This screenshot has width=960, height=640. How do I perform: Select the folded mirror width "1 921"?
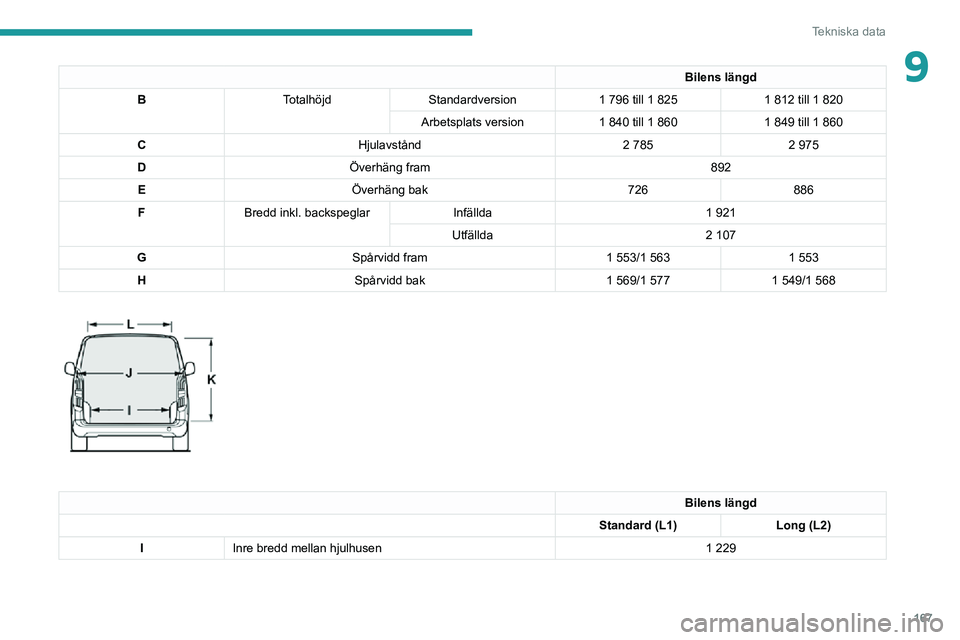coord(721,213)
